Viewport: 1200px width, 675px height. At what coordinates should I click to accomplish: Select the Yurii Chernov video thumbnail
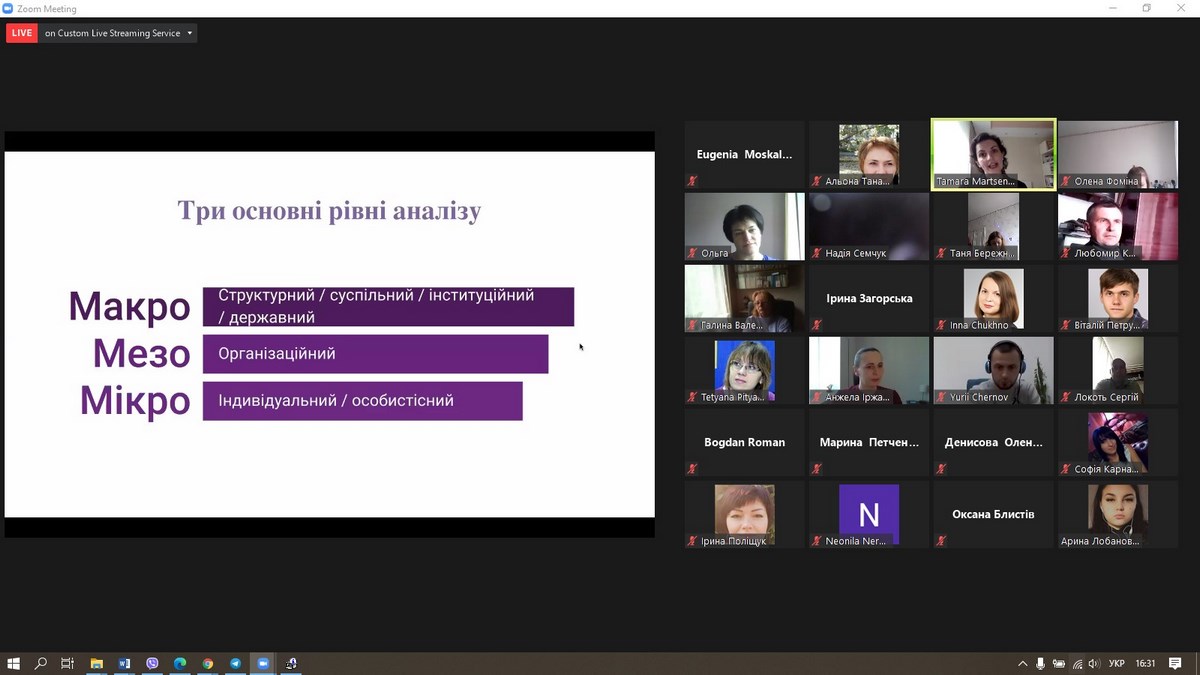[993, 369]
